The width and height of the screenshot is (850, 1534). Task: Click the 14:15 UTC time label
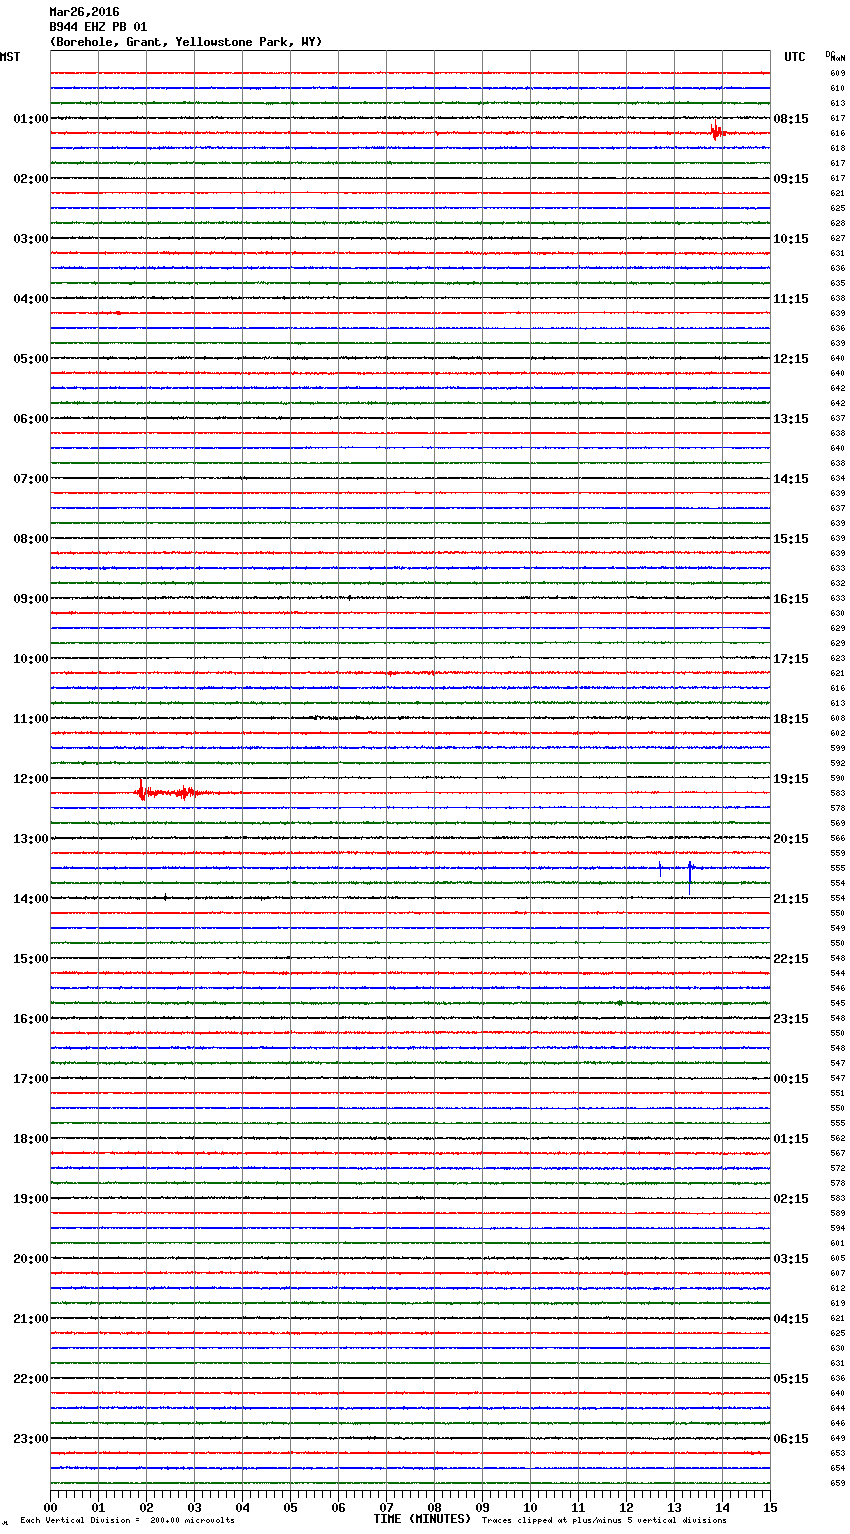(x=791, y=479)
